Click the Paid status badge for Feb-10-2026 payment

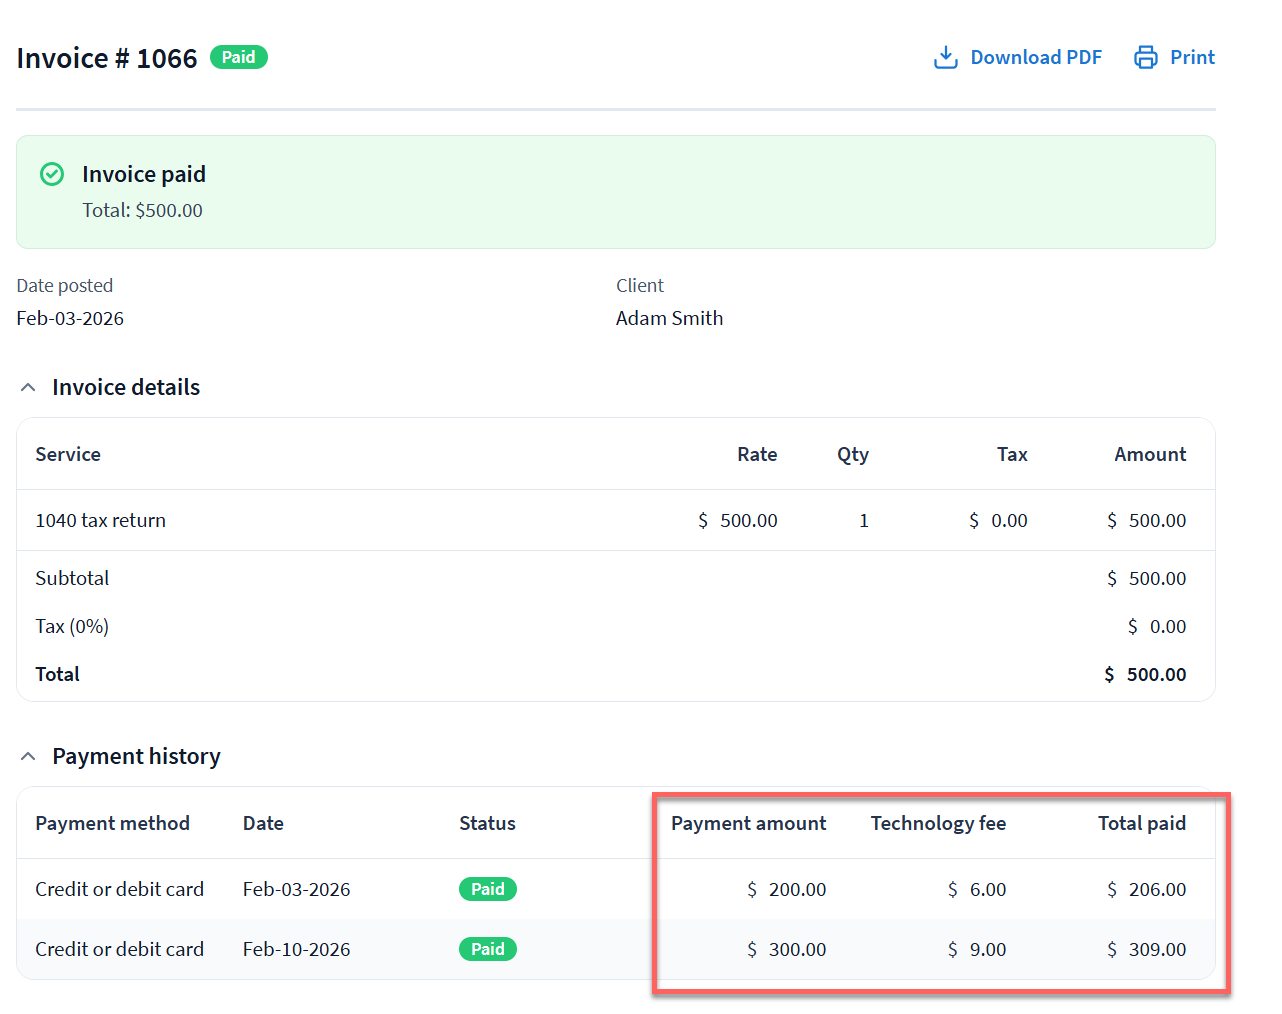pos(487,949)
